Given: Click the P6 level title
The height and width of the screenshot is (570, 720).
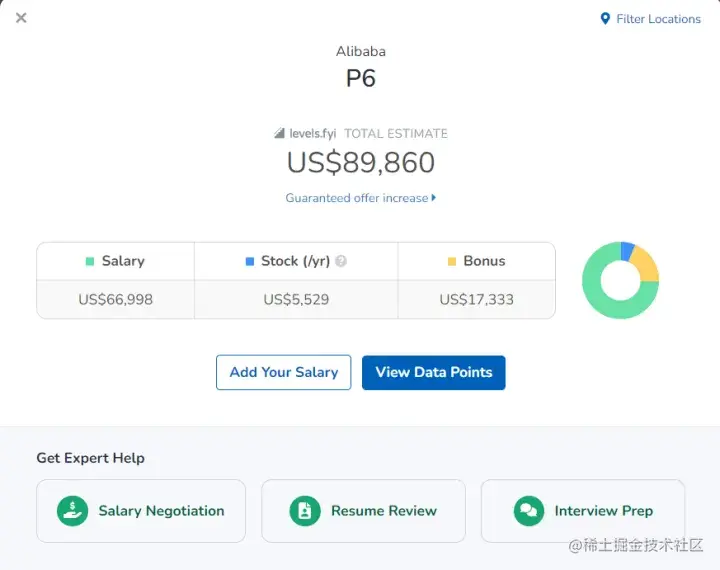Looking at the screenshot, I should [x=361, y=78].
